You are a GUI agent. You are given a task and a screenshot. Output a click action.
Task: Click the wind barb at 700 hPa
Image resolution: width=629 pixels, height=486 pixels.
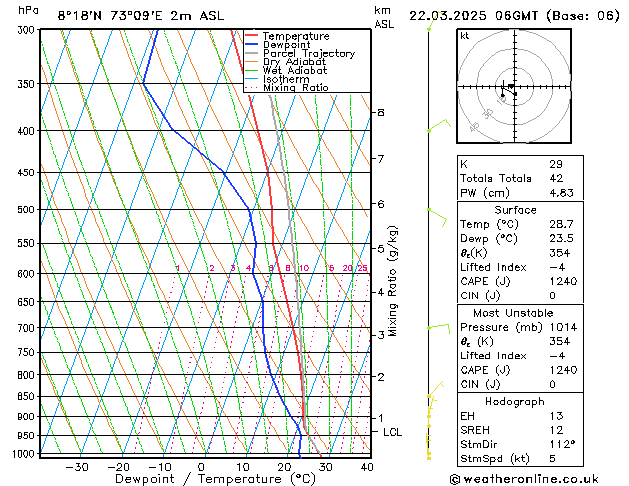[x=439, y=328]
